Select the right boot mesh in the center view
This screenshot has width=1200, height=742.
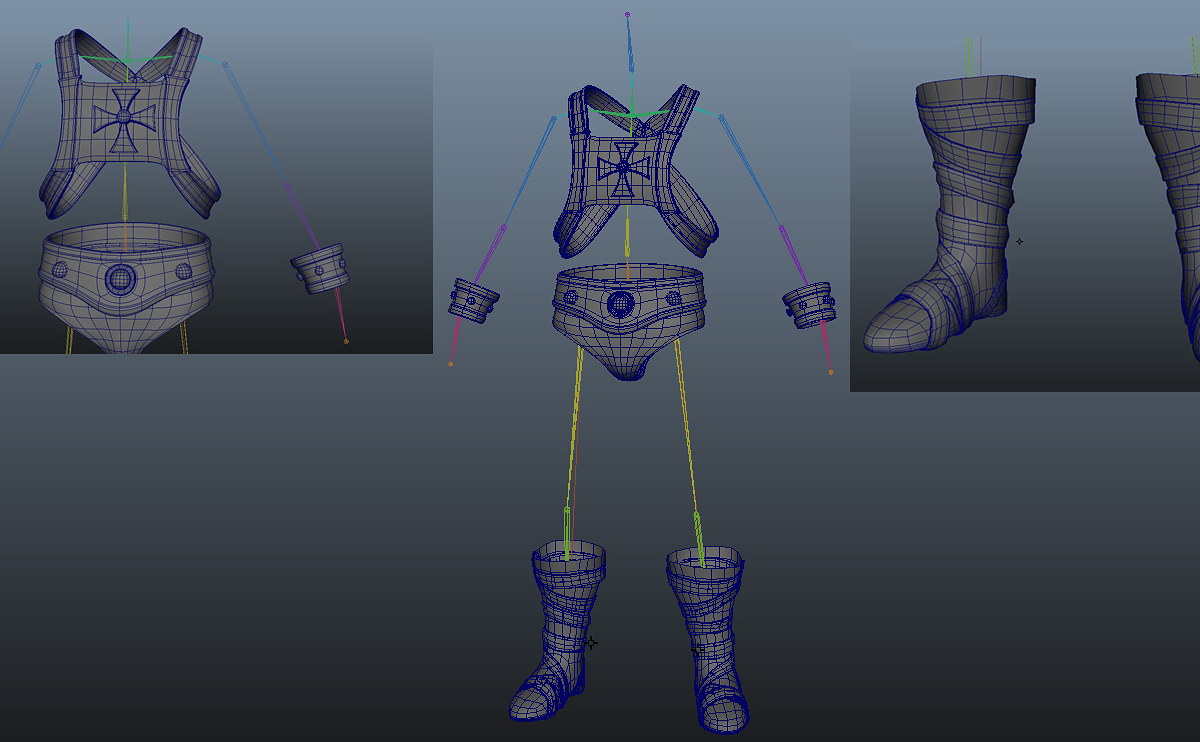pyautogui.click(x=709, y=639)
